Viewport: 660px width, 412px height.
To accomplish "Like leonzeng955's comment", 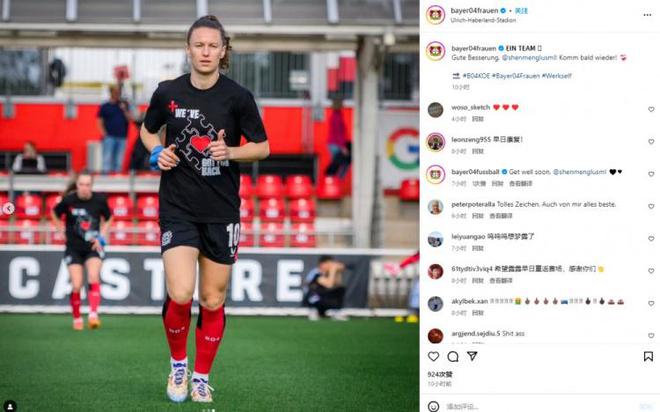I will pos(651,142).
